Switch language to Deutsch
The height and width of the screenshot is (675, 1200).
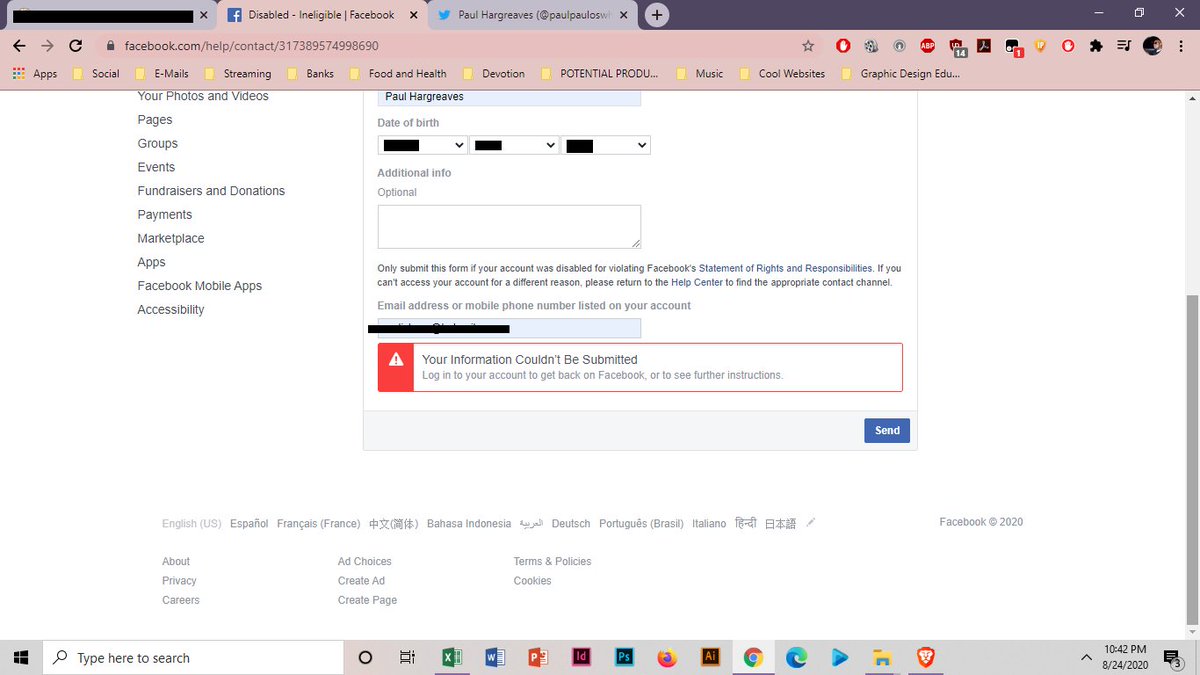tap(571, 524)
